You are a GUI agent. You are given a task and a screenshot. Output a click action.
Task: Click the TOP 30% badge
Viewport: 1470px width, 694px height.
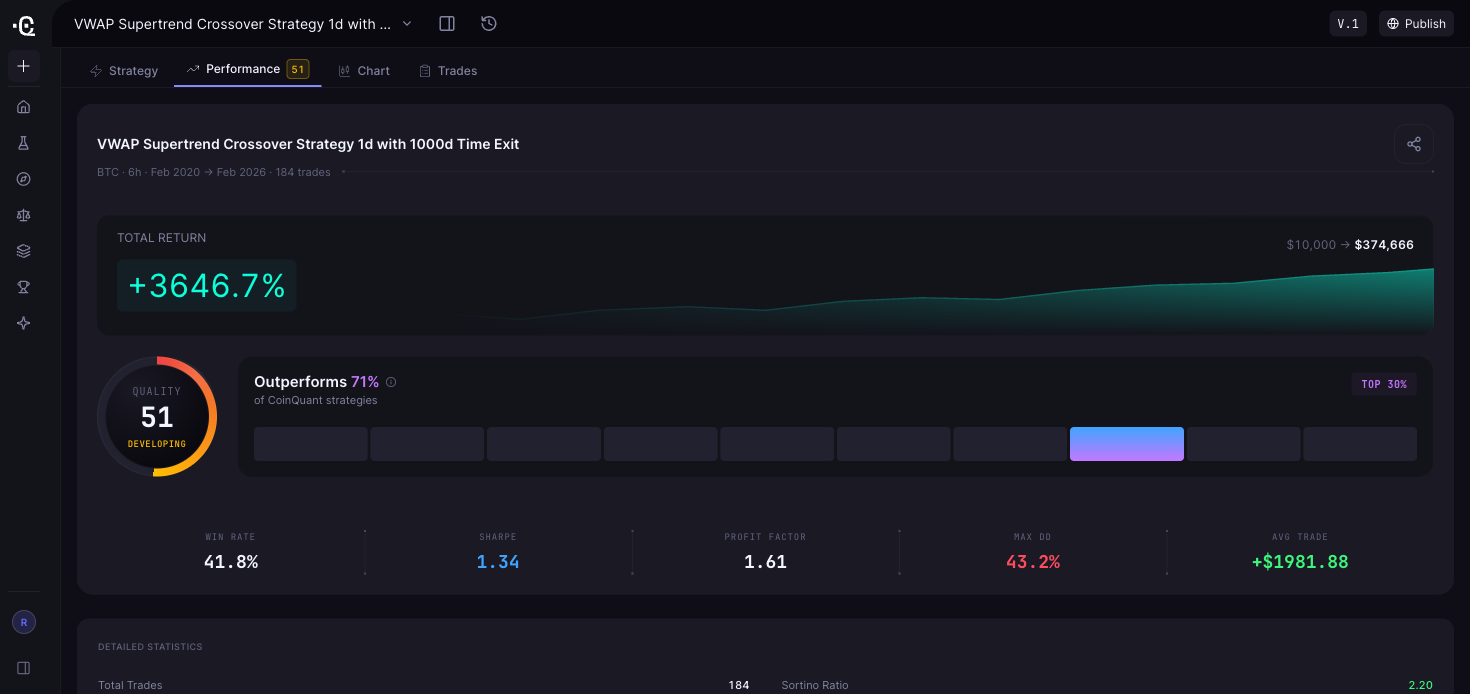tap(1384, 384)
